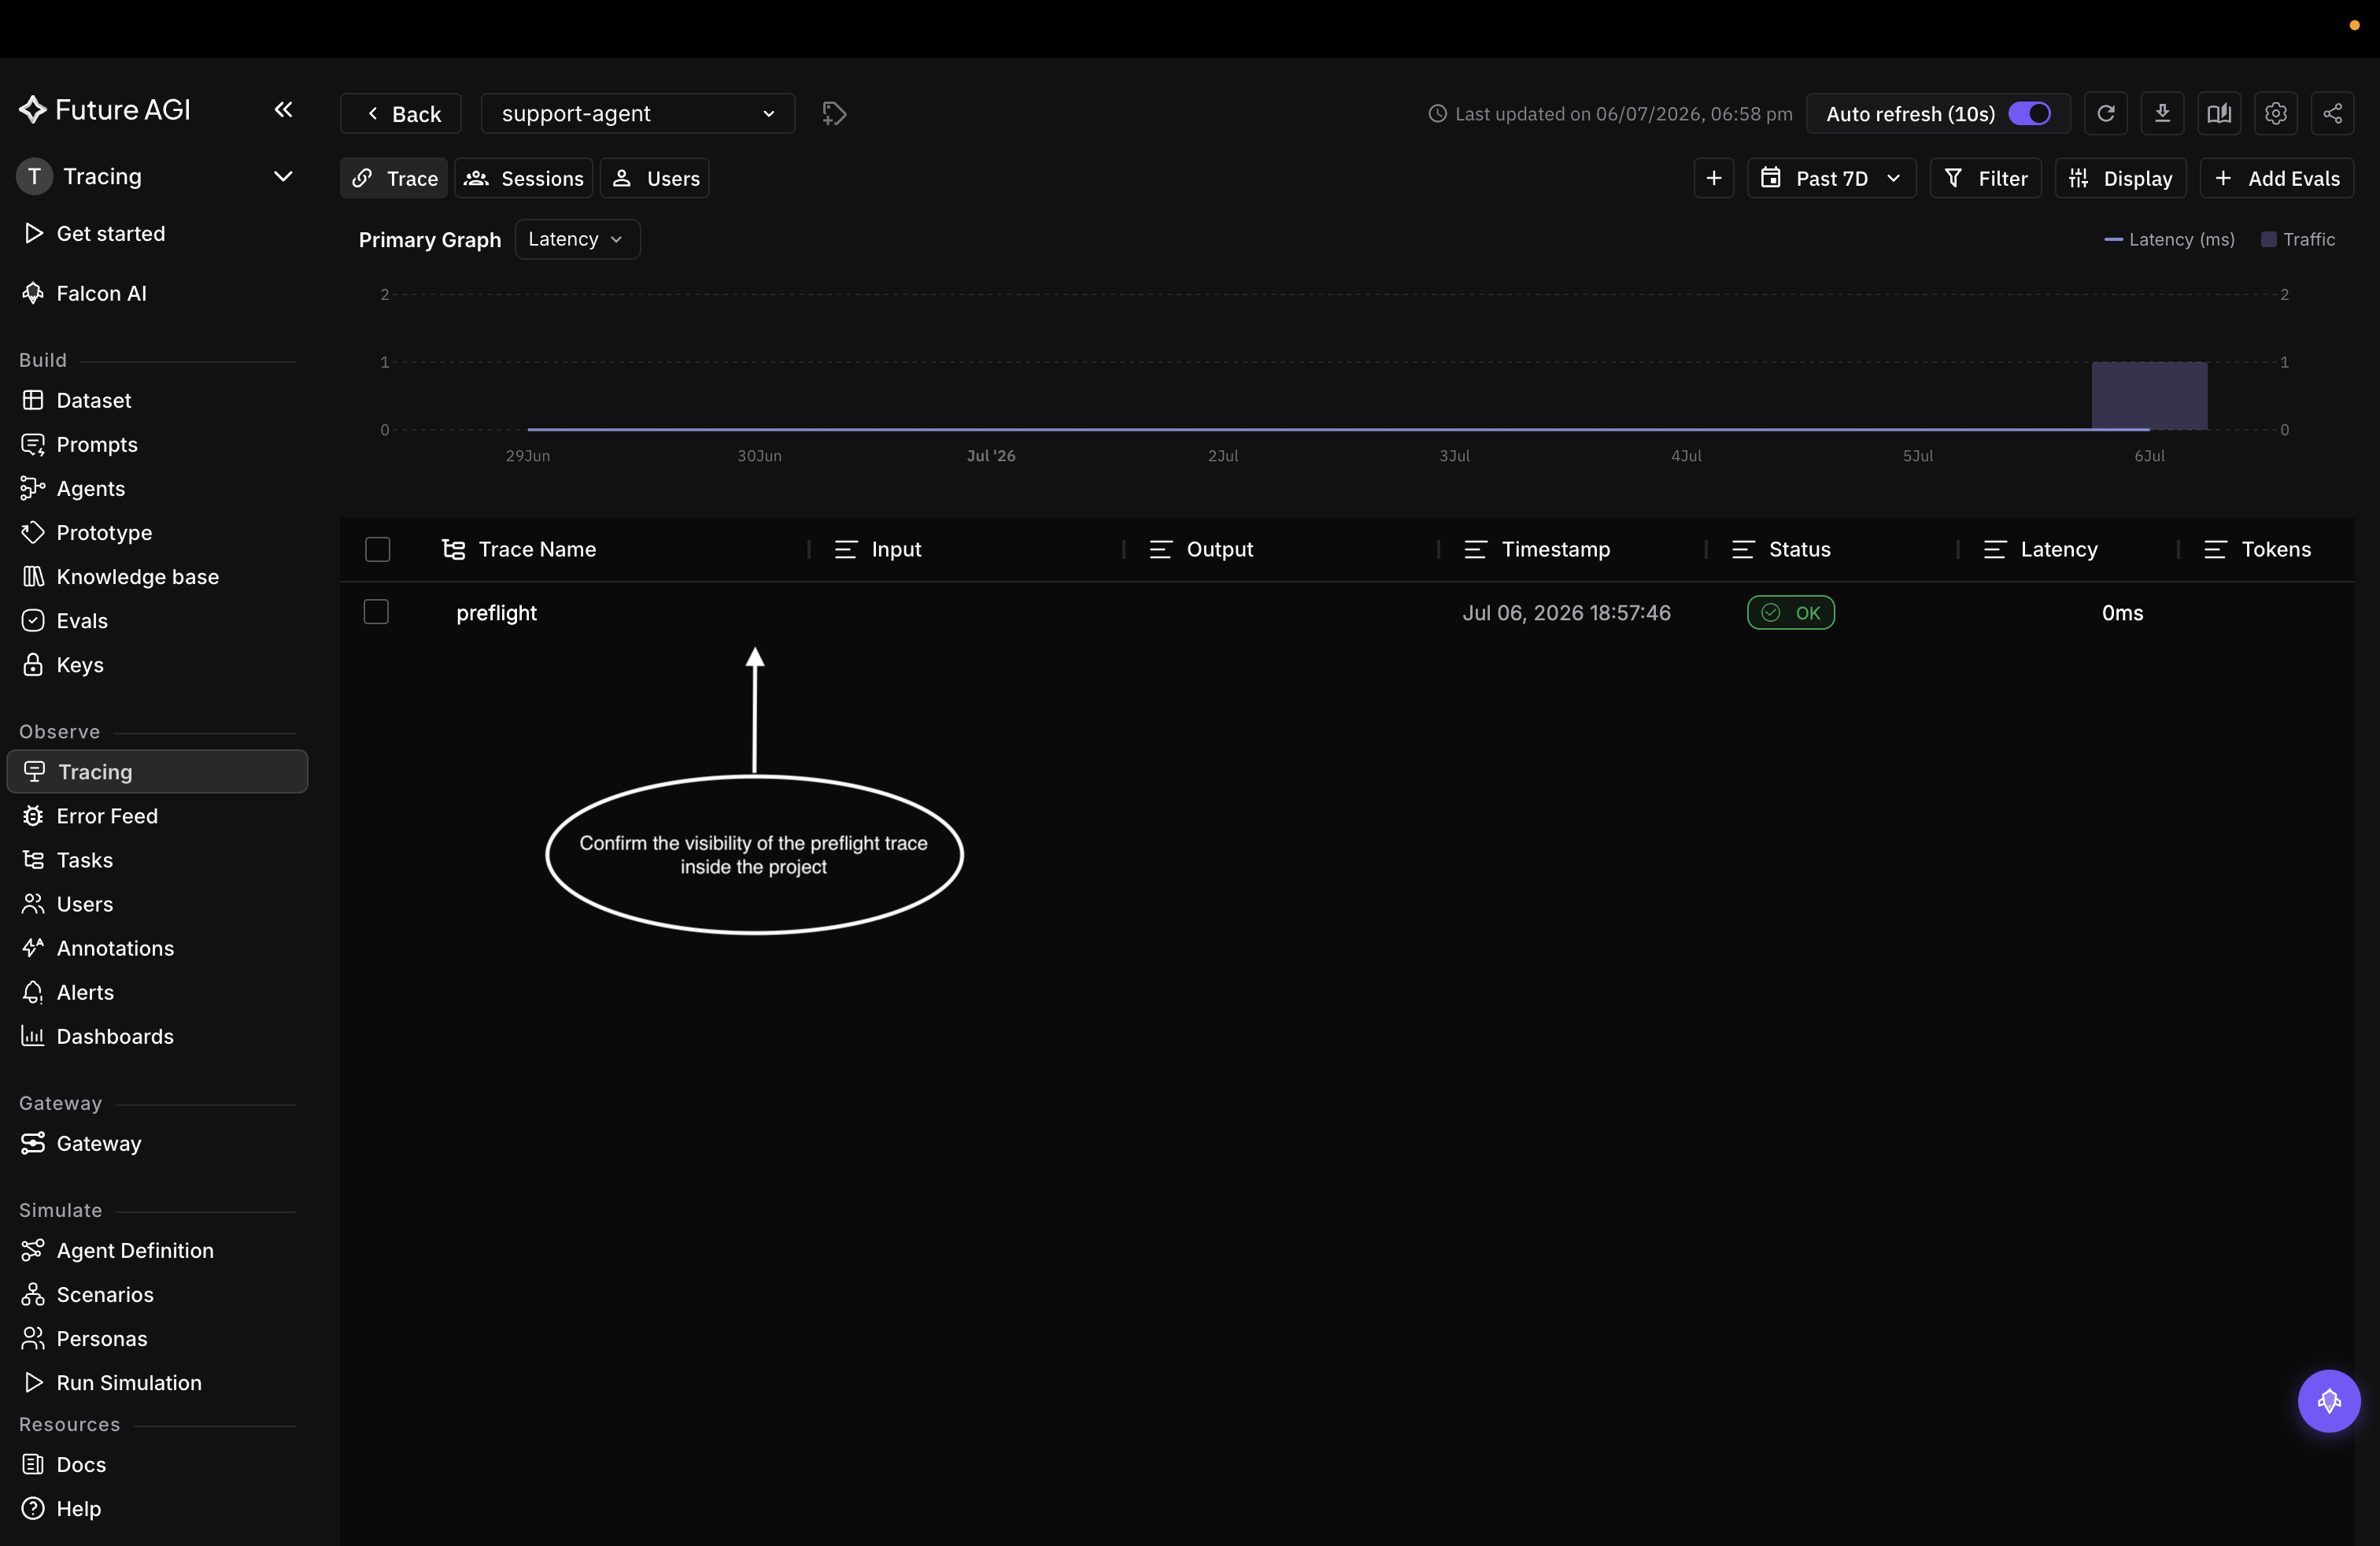Viewport: 2380px width, 1546px height.
Task: Click the OK status badge
Action: pyautogui.click(x=1790, y=612)
